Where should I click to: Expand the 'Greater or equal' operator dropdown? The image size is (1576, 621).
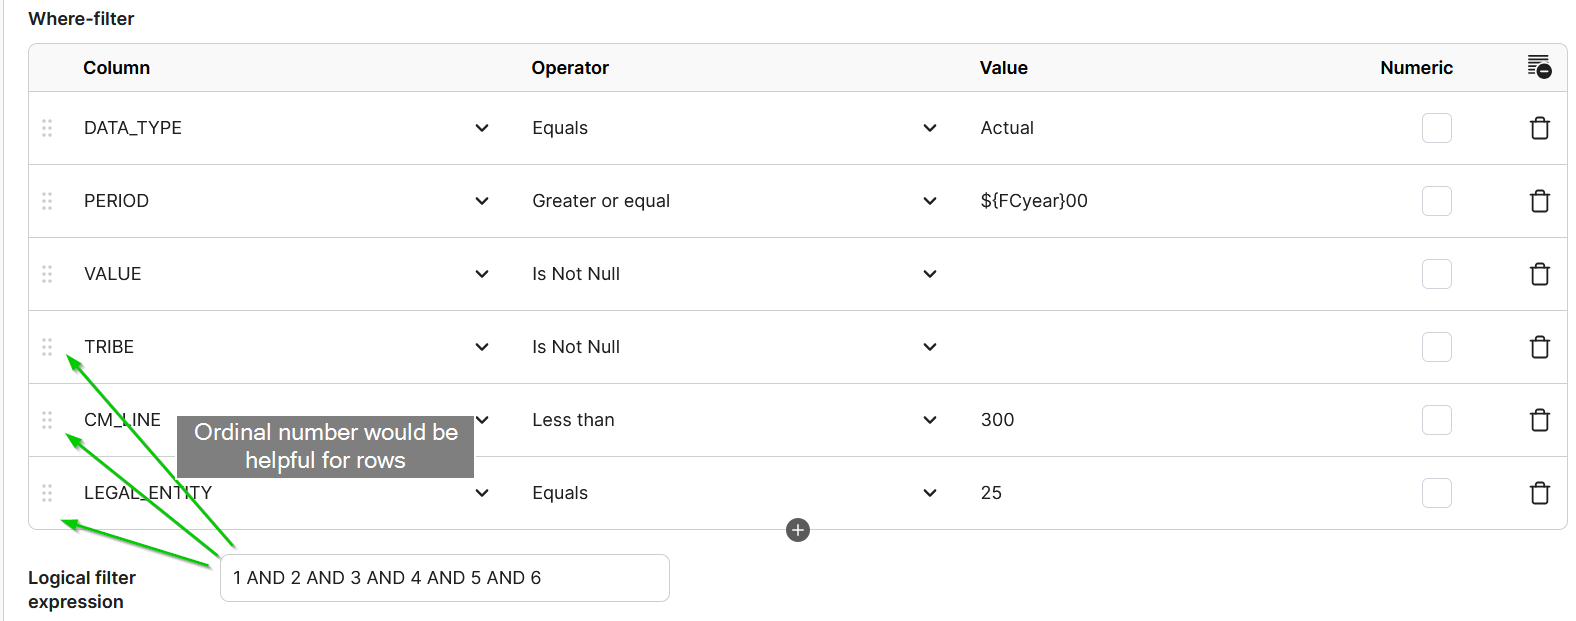pos(735,201)
